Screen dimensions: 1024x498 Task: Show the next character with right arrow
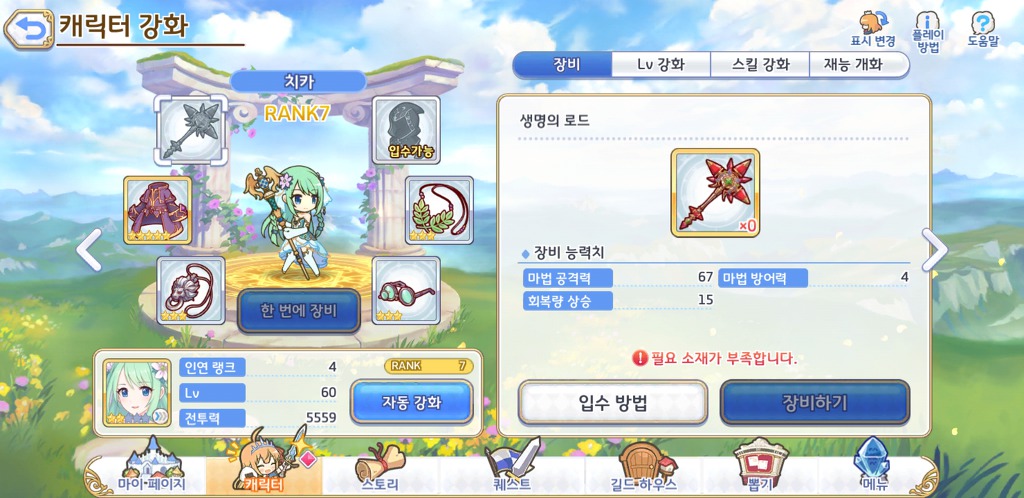click(934, 250)
